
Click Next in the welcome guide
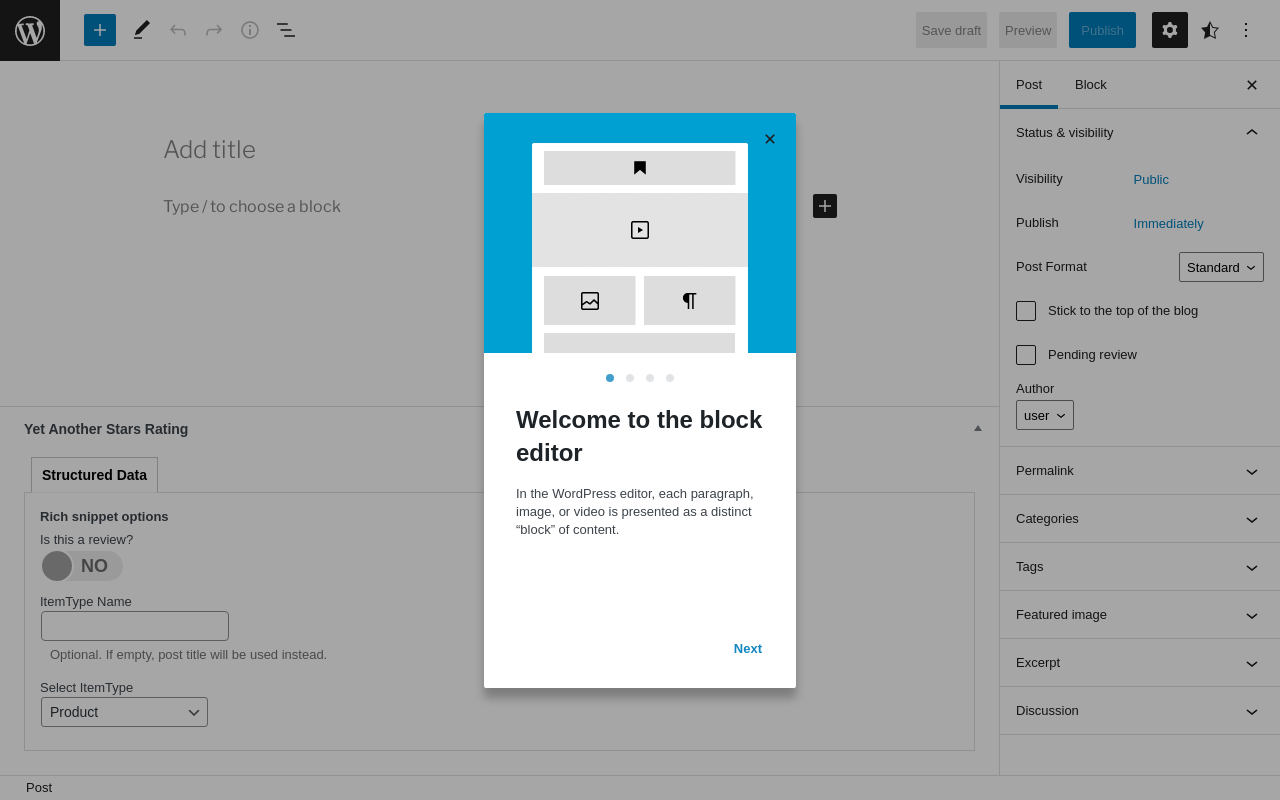(x=748, y=648)
